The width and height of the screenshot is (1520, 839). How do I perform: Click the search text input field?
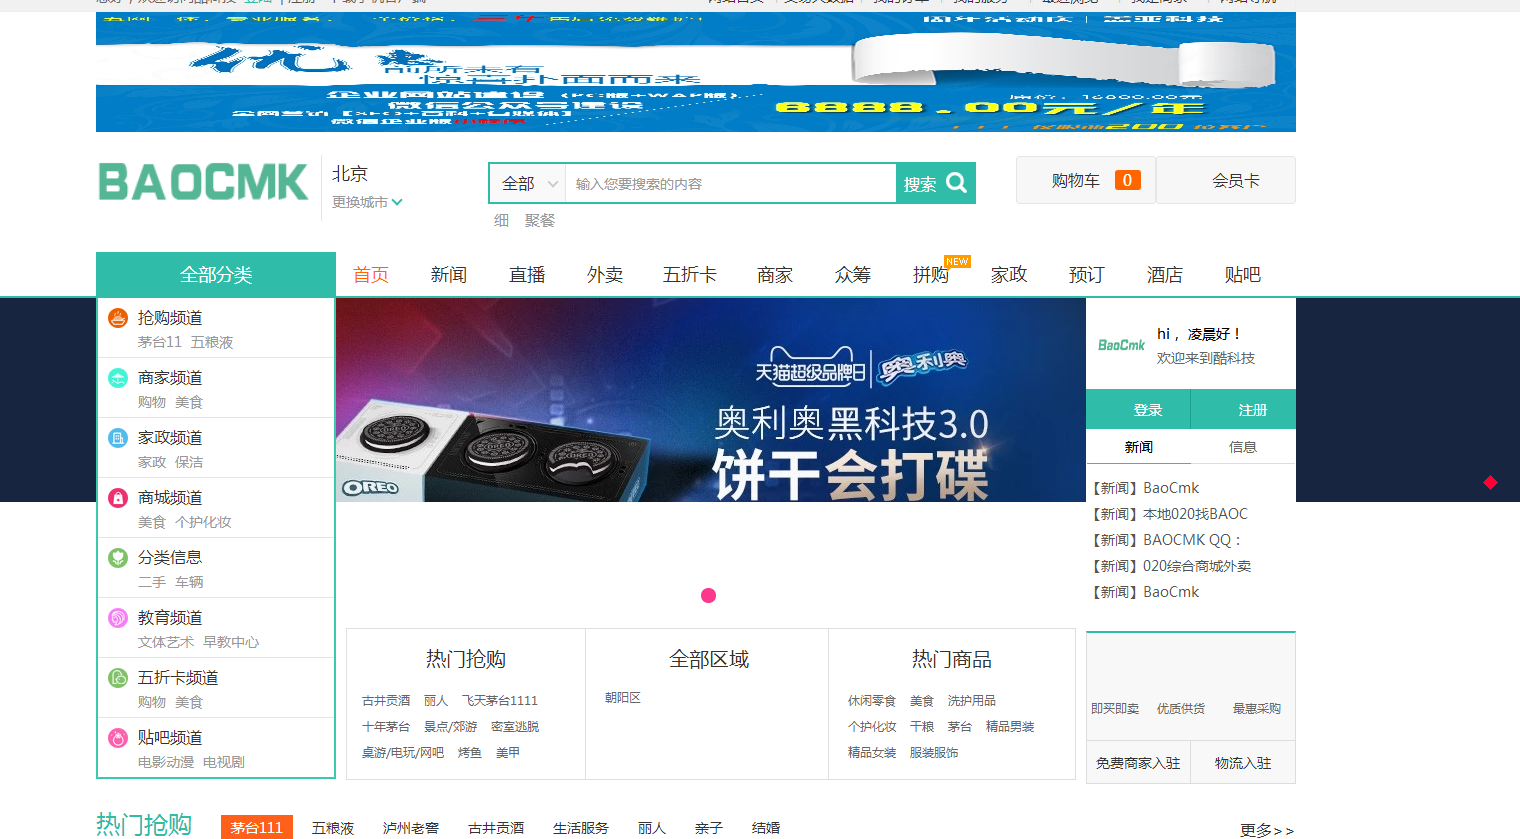click(x=730, y=184)
